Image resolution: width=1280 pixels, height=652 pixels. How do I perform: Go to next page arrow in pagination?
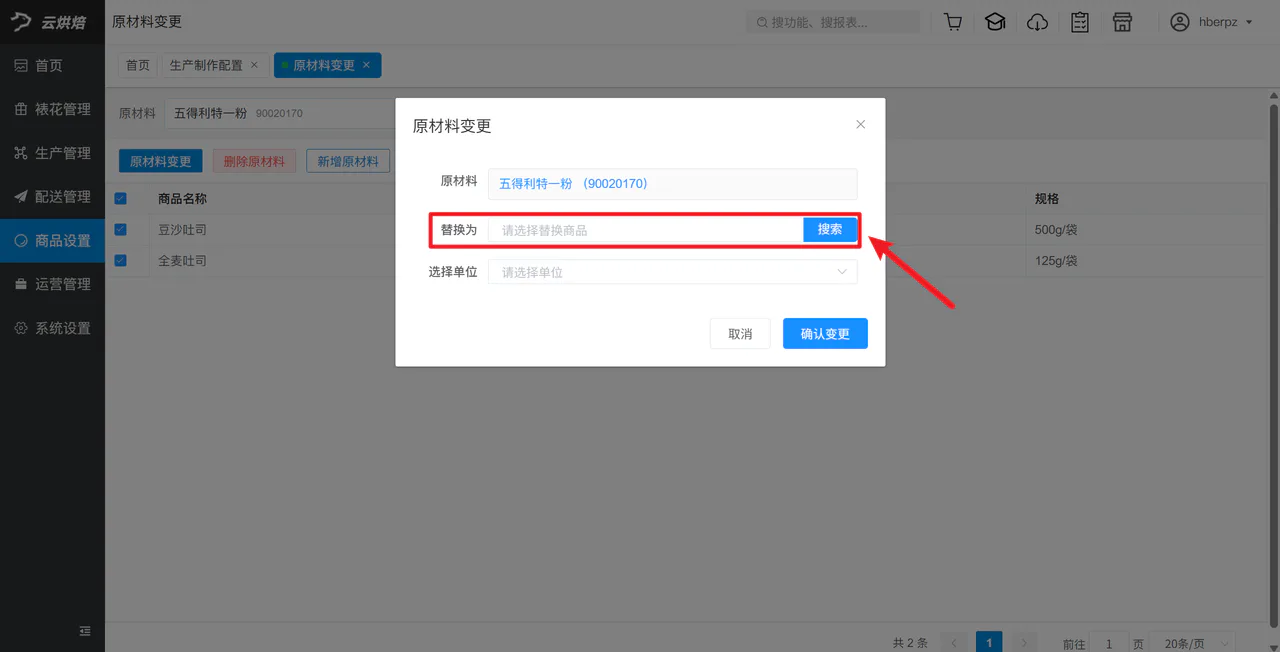tap(1023, 643)
